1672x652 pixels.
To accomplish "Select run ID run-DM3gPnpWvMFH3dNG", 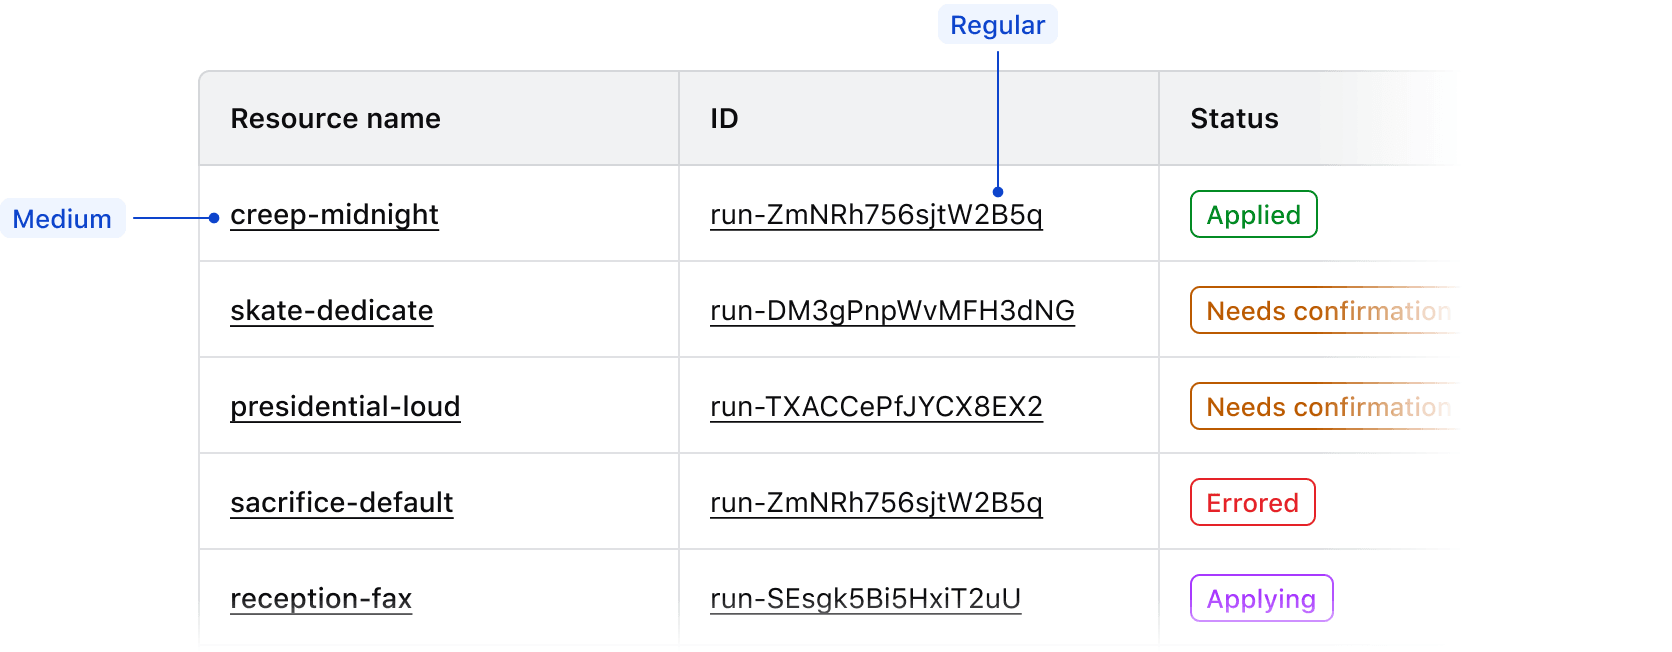I will point(892,310).
